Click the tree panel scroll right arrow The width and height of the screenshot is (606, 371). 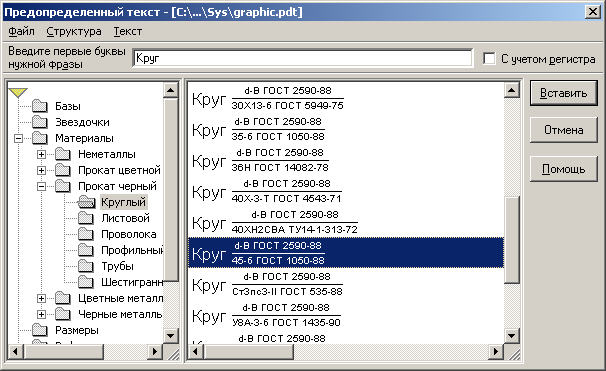click(155, 352)
